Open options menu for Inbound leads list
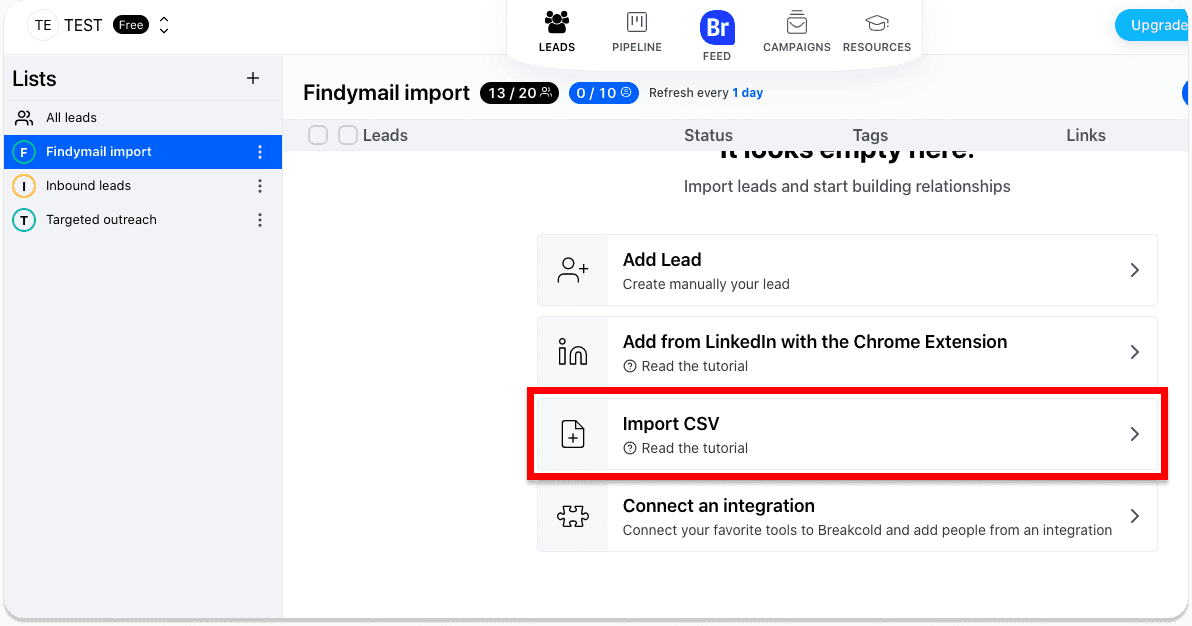 click(x=260, y=186)
